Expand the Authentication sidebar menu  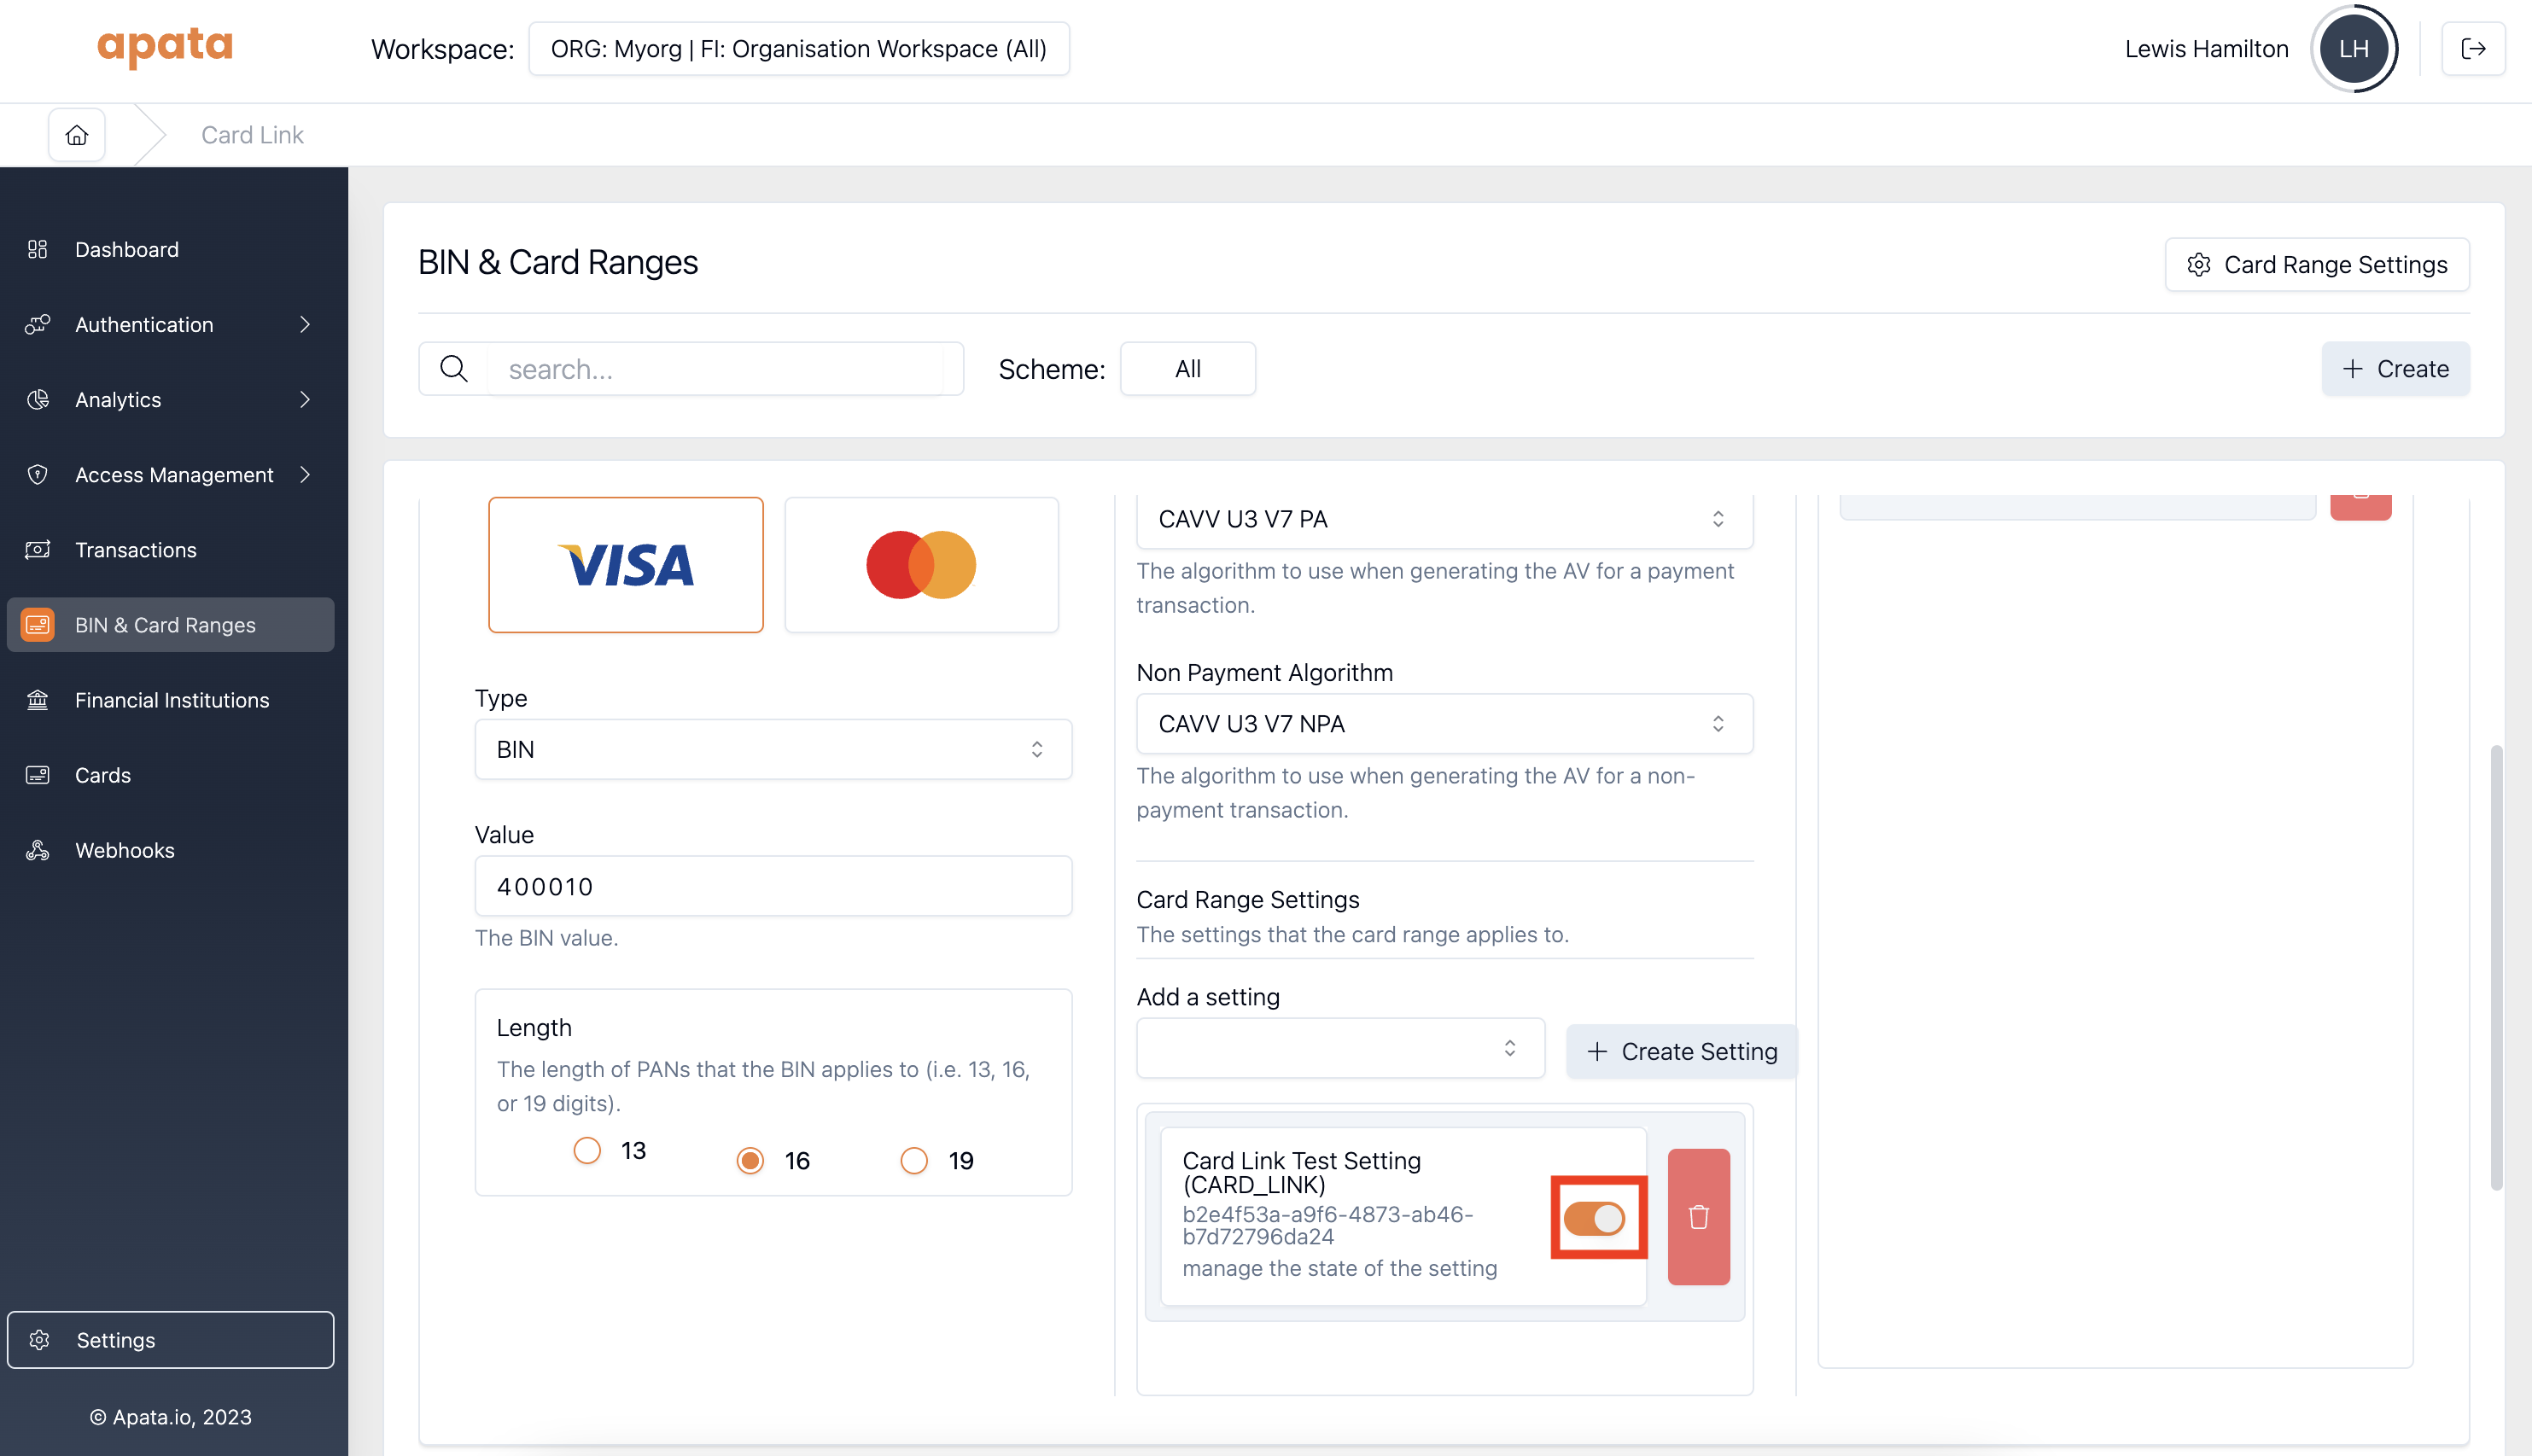click(143, 324)
